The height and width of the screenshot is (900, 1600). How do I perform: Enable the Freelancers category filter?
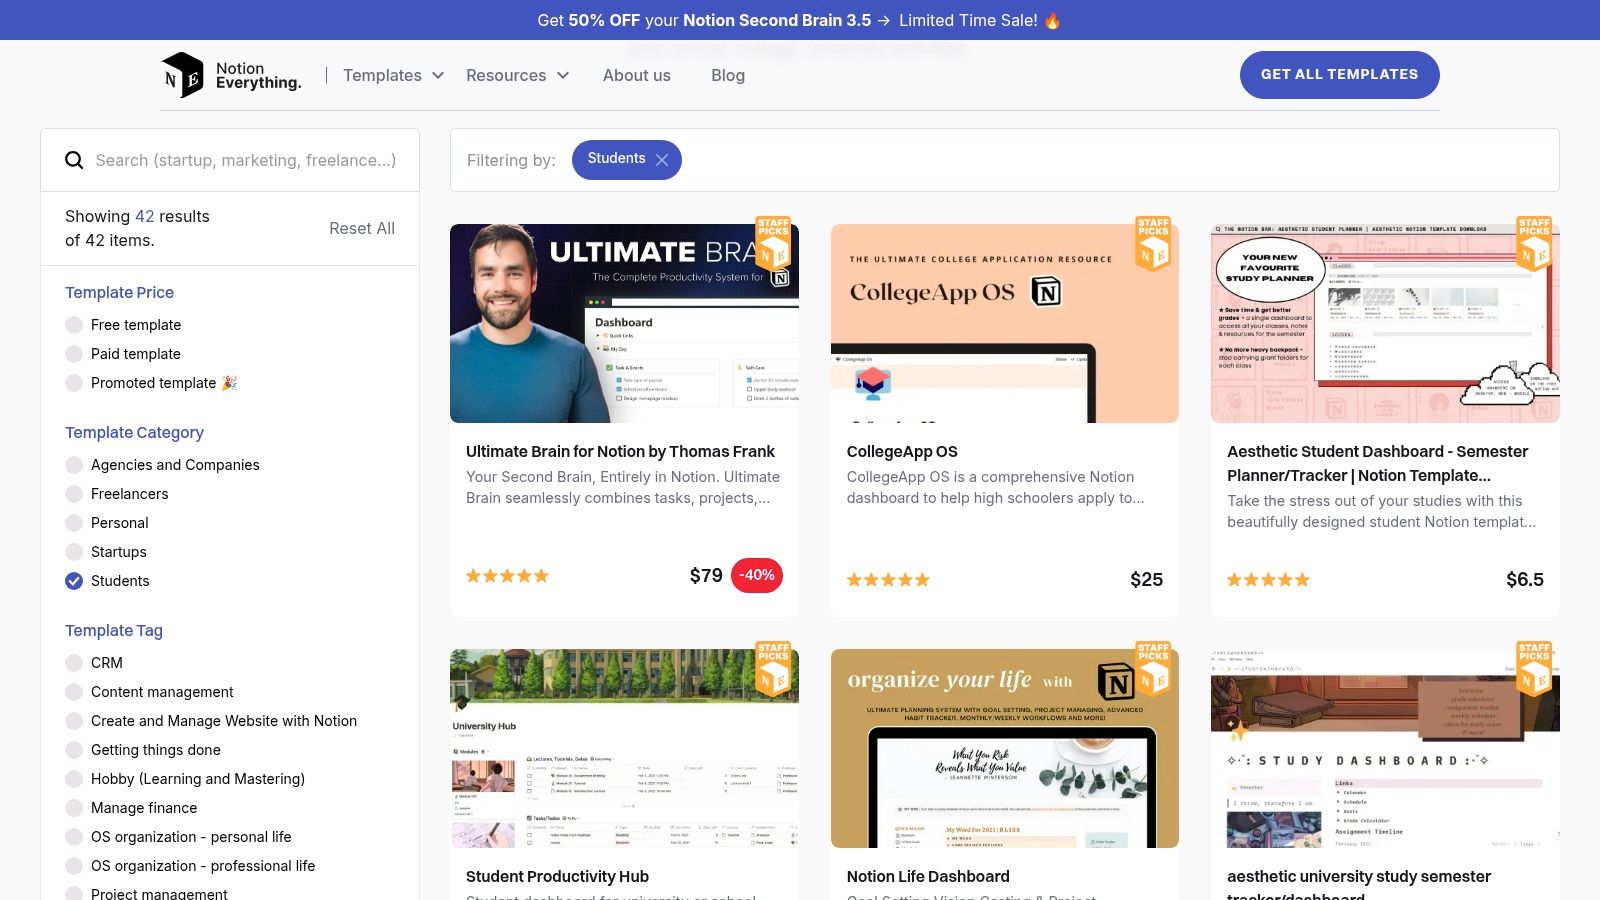point(74,494)
